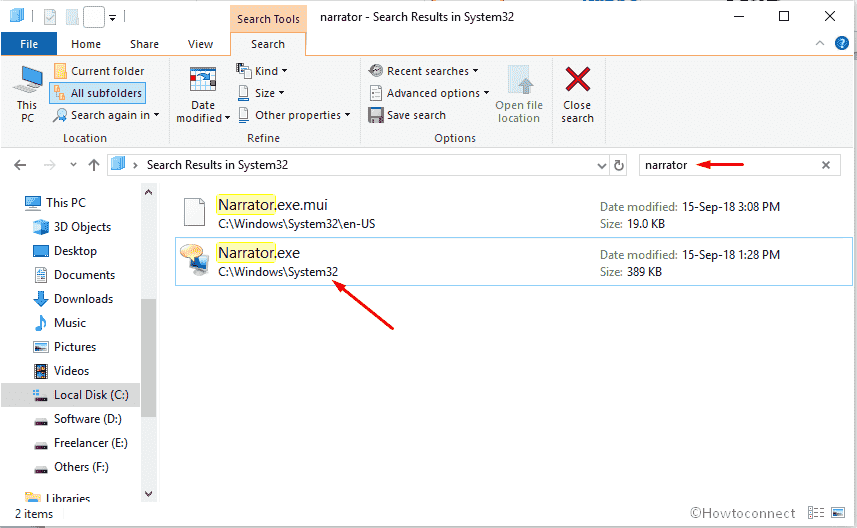Open the Kind filter dropdown
The height and width of the screenshot is (528, 857).
click(x=262, y=71)
